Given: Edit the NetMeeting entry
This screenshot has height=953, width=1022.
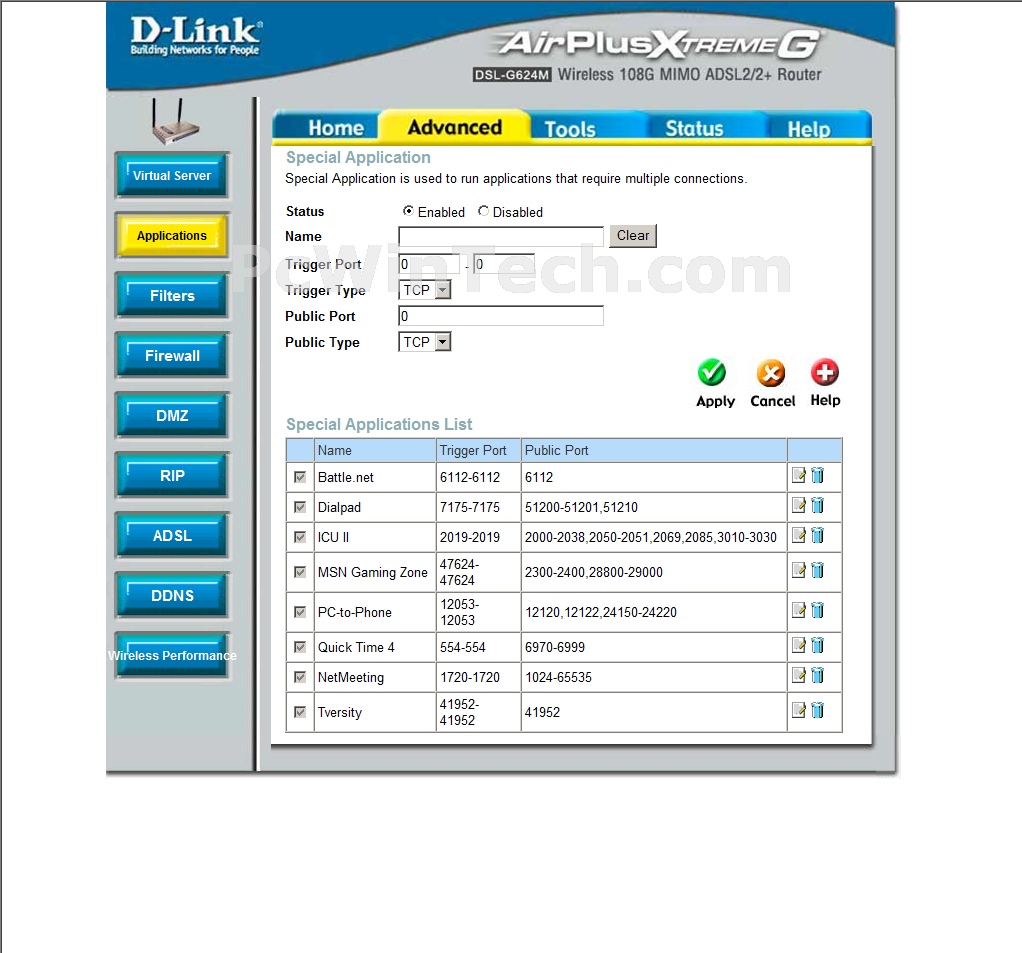Looking at the screenshot, I should (x=798, y=675).
